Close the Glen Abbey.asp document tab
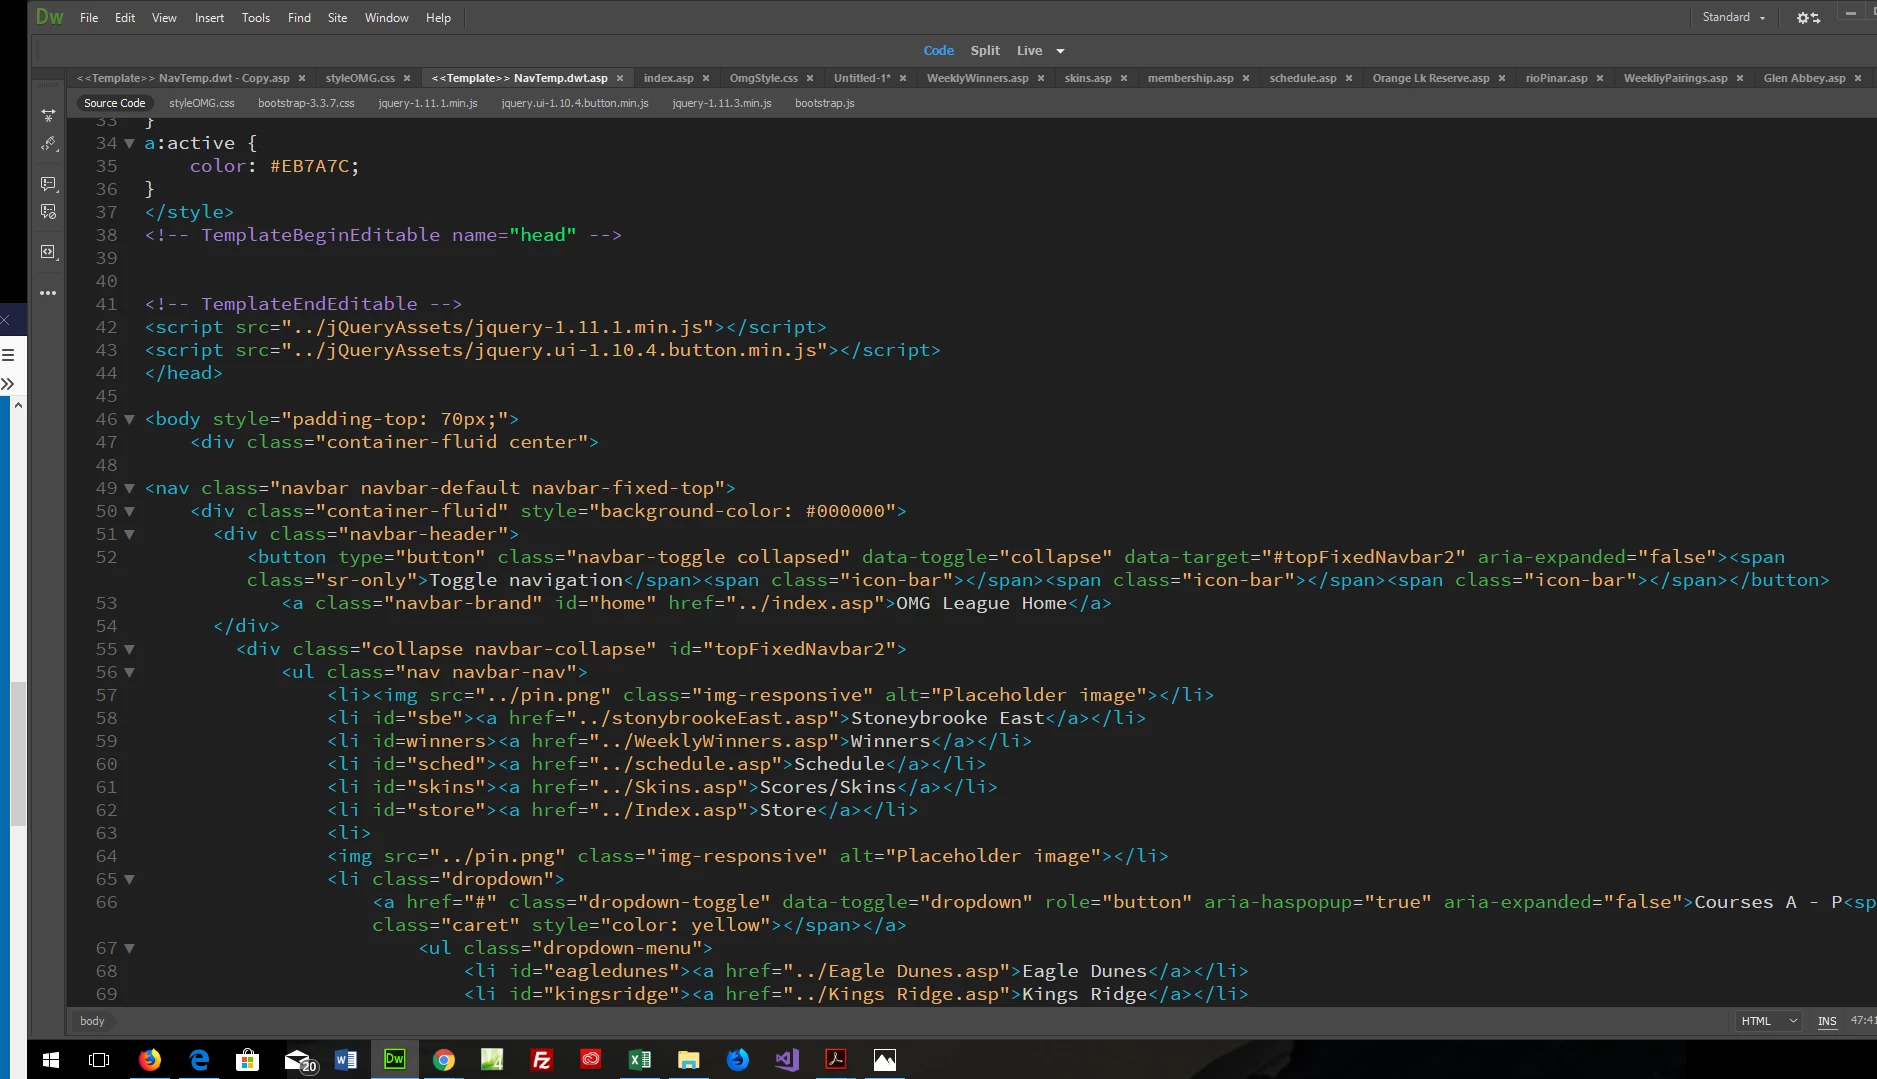1877x1079 pixels. pyautogui.click(x=1858, y=78)
